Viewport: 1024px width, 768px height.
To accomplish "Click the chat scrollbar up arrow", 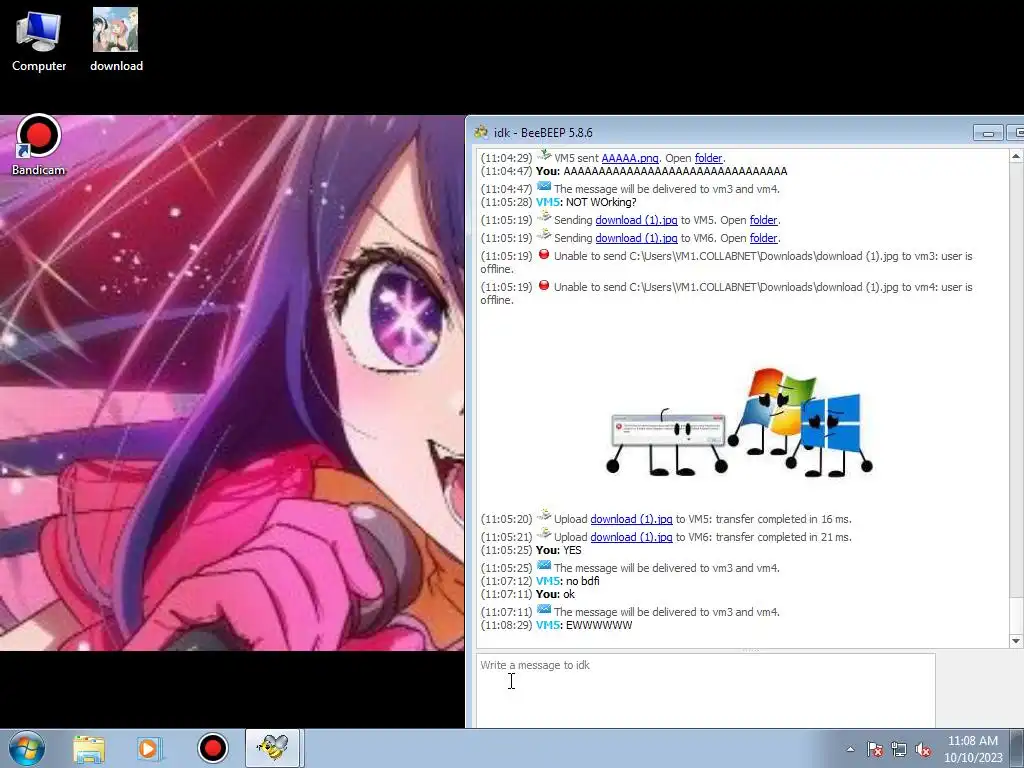I will point(1016,156).
